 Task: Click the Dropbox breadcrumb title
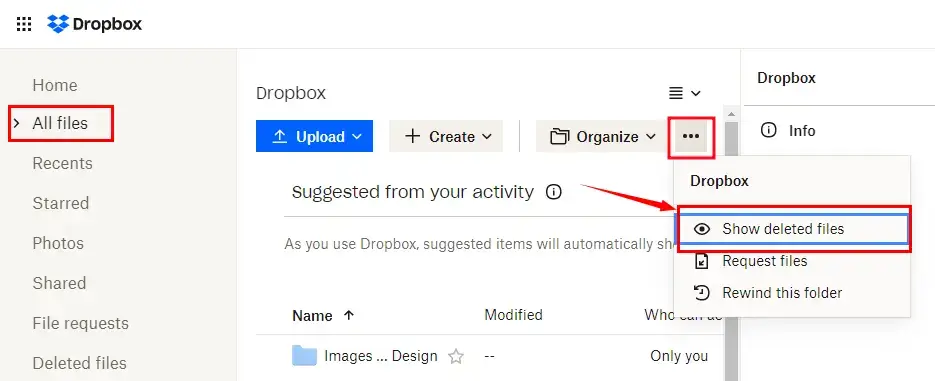[x=291, y=93]
